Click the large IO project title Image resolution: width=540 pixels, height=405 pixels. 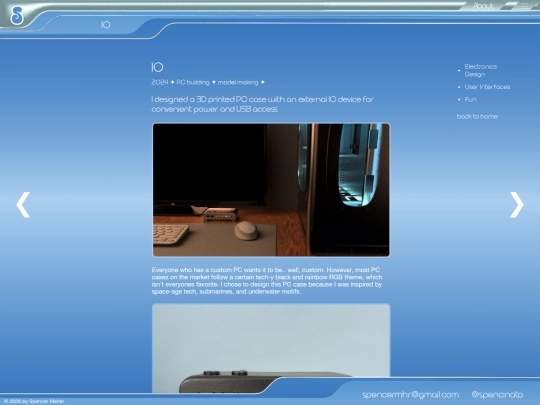click(x=157, y=67)
